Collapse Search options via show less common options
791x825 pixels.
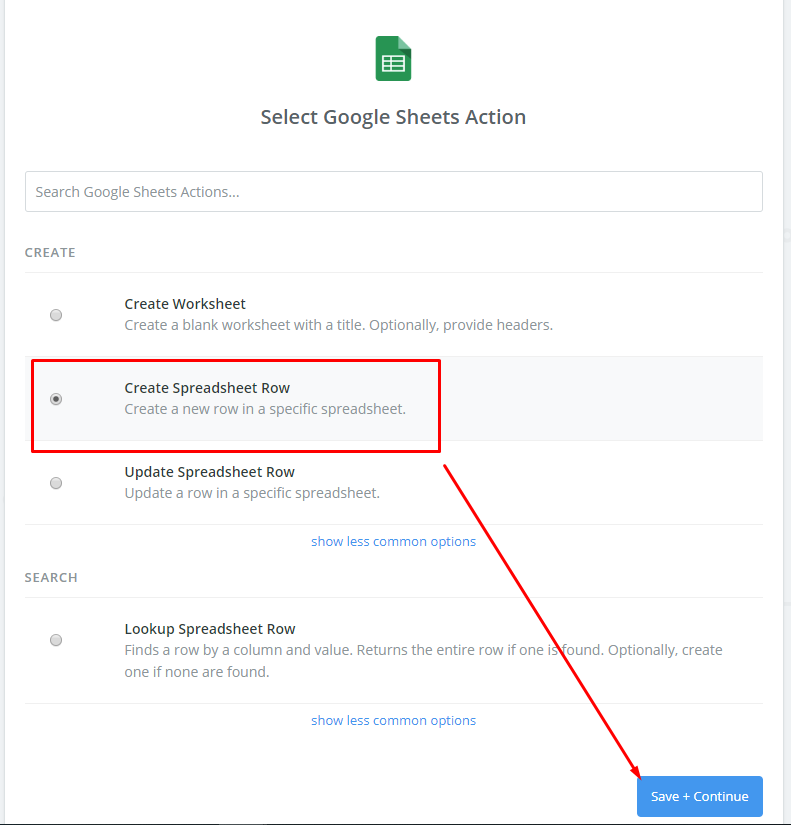click(393, 720)
